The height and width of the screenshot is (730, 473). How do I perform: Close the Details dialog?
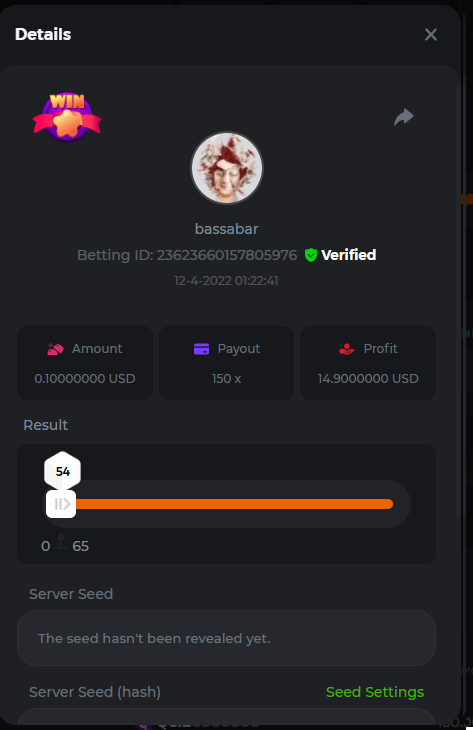click(x=431, y=34)
